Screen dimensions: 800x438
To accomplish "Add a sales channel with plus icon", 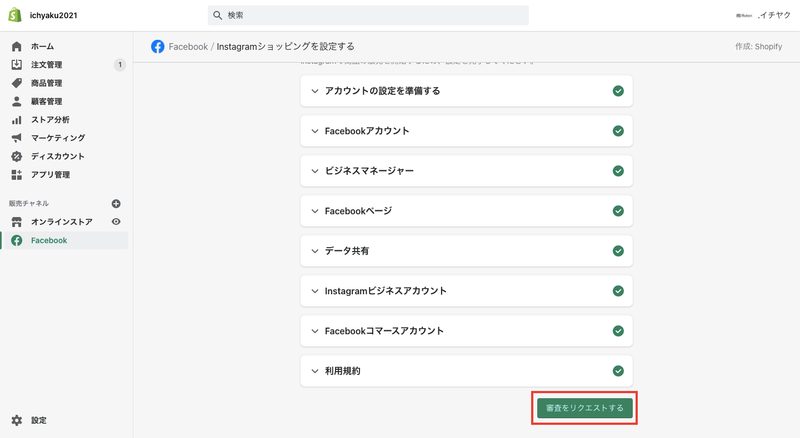I will pyautogui.click(x=116, y=203).
